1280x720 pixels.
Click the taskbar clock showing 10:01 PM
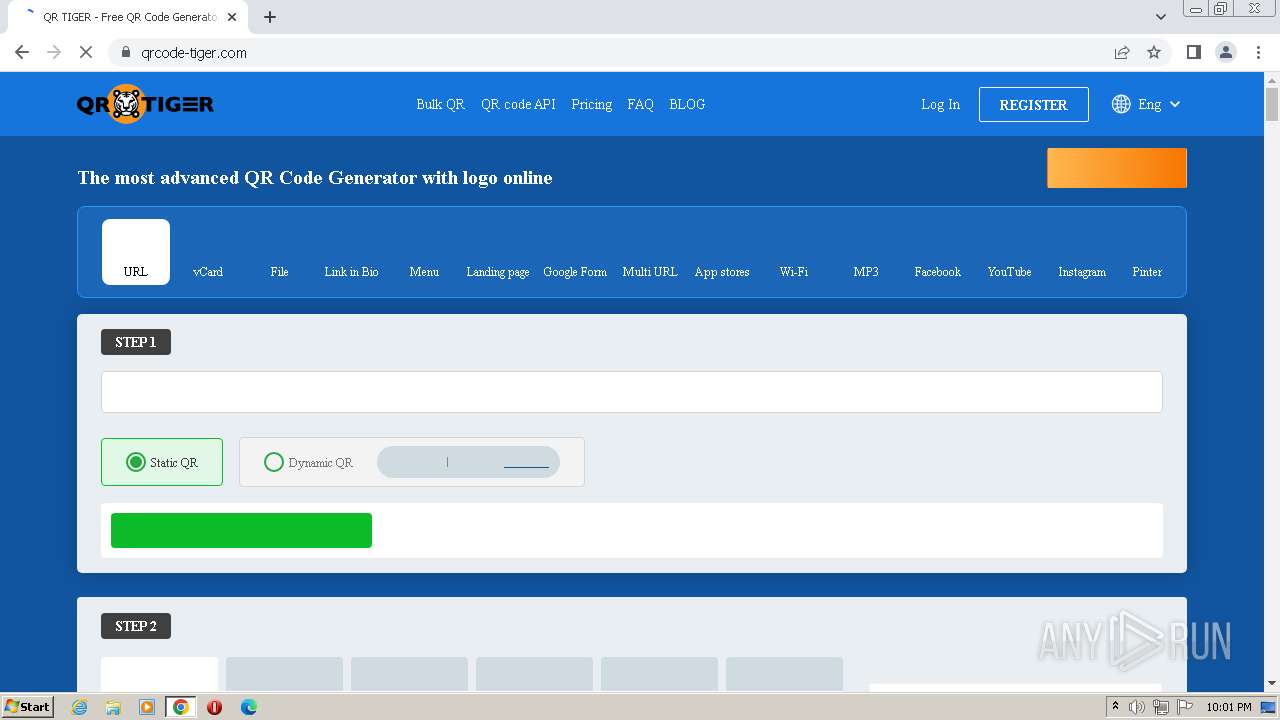[x=1229, y=707]
